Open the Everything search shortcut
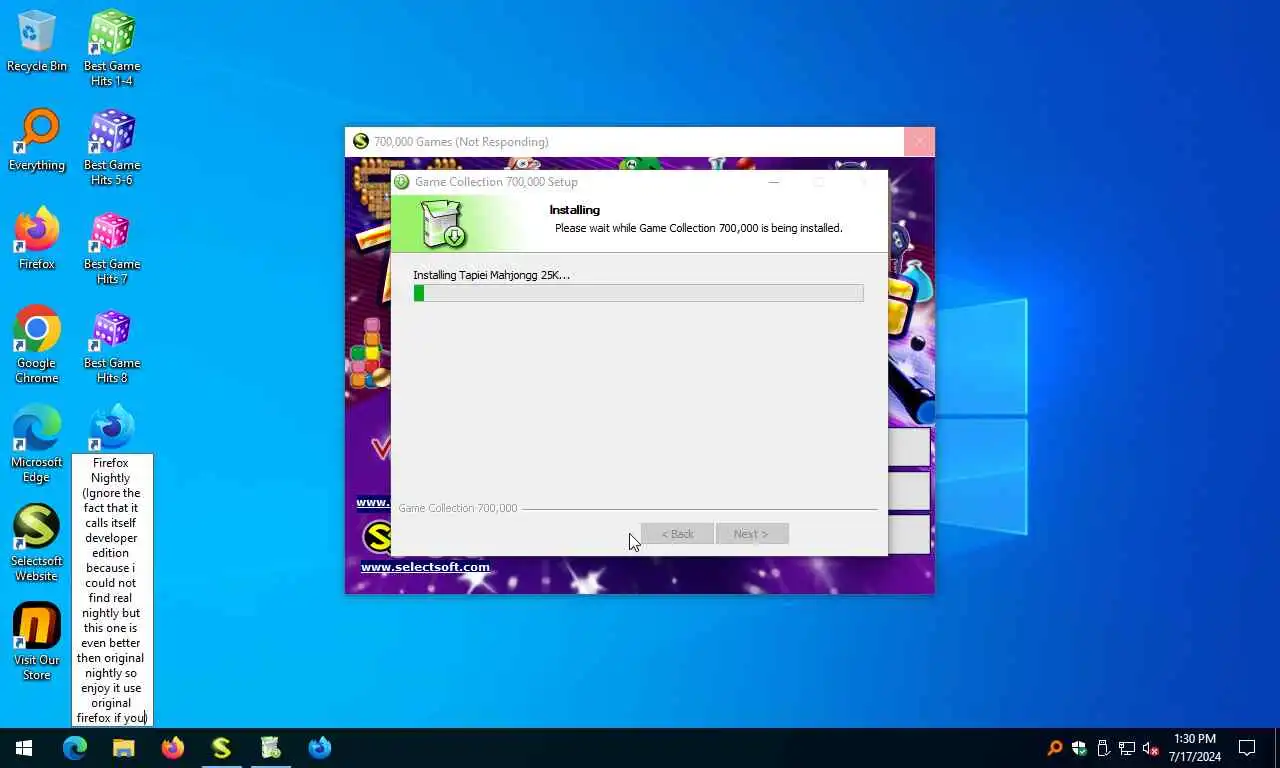Viewport: 1280px width, 768px height. tap(37, 140)
